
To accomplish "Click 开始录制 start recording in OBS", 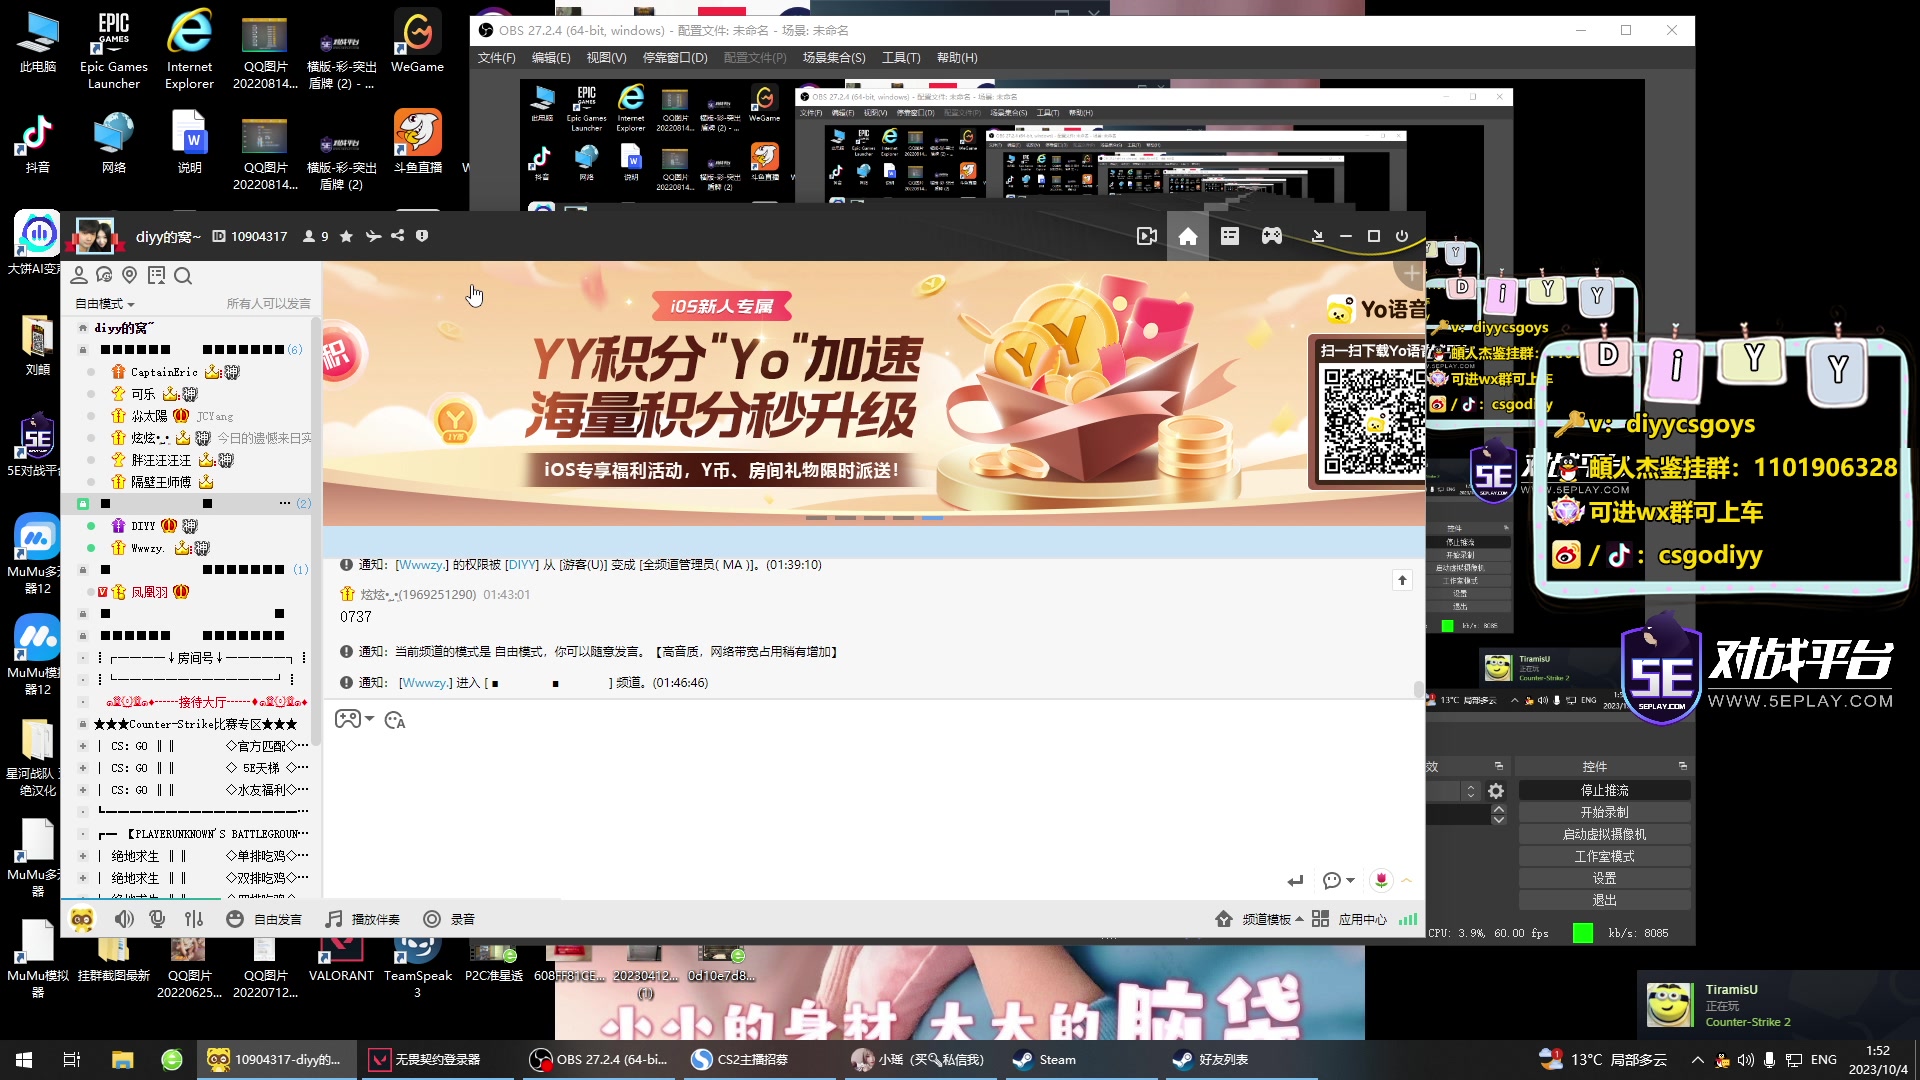I will (1605, 813).
